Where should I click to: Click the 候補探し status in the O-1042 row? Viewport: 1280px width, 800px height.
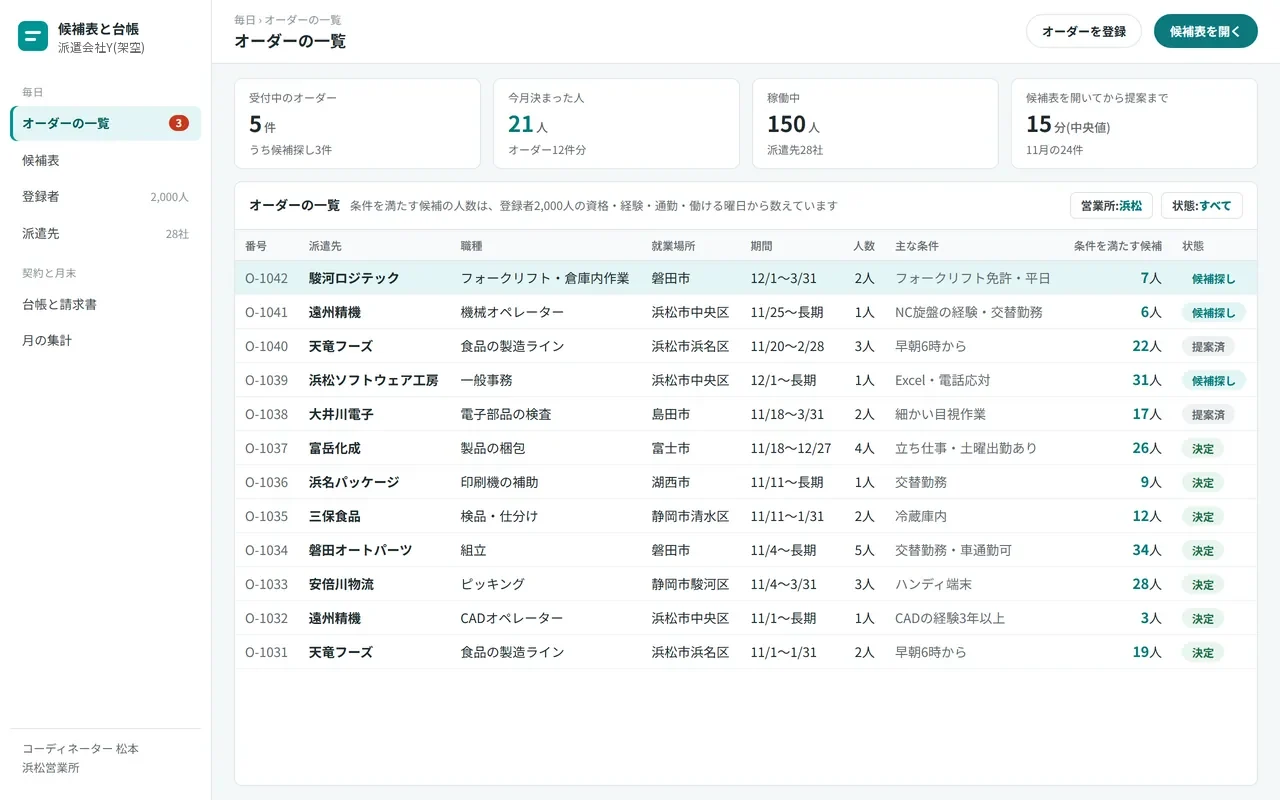pos(1214,279)
